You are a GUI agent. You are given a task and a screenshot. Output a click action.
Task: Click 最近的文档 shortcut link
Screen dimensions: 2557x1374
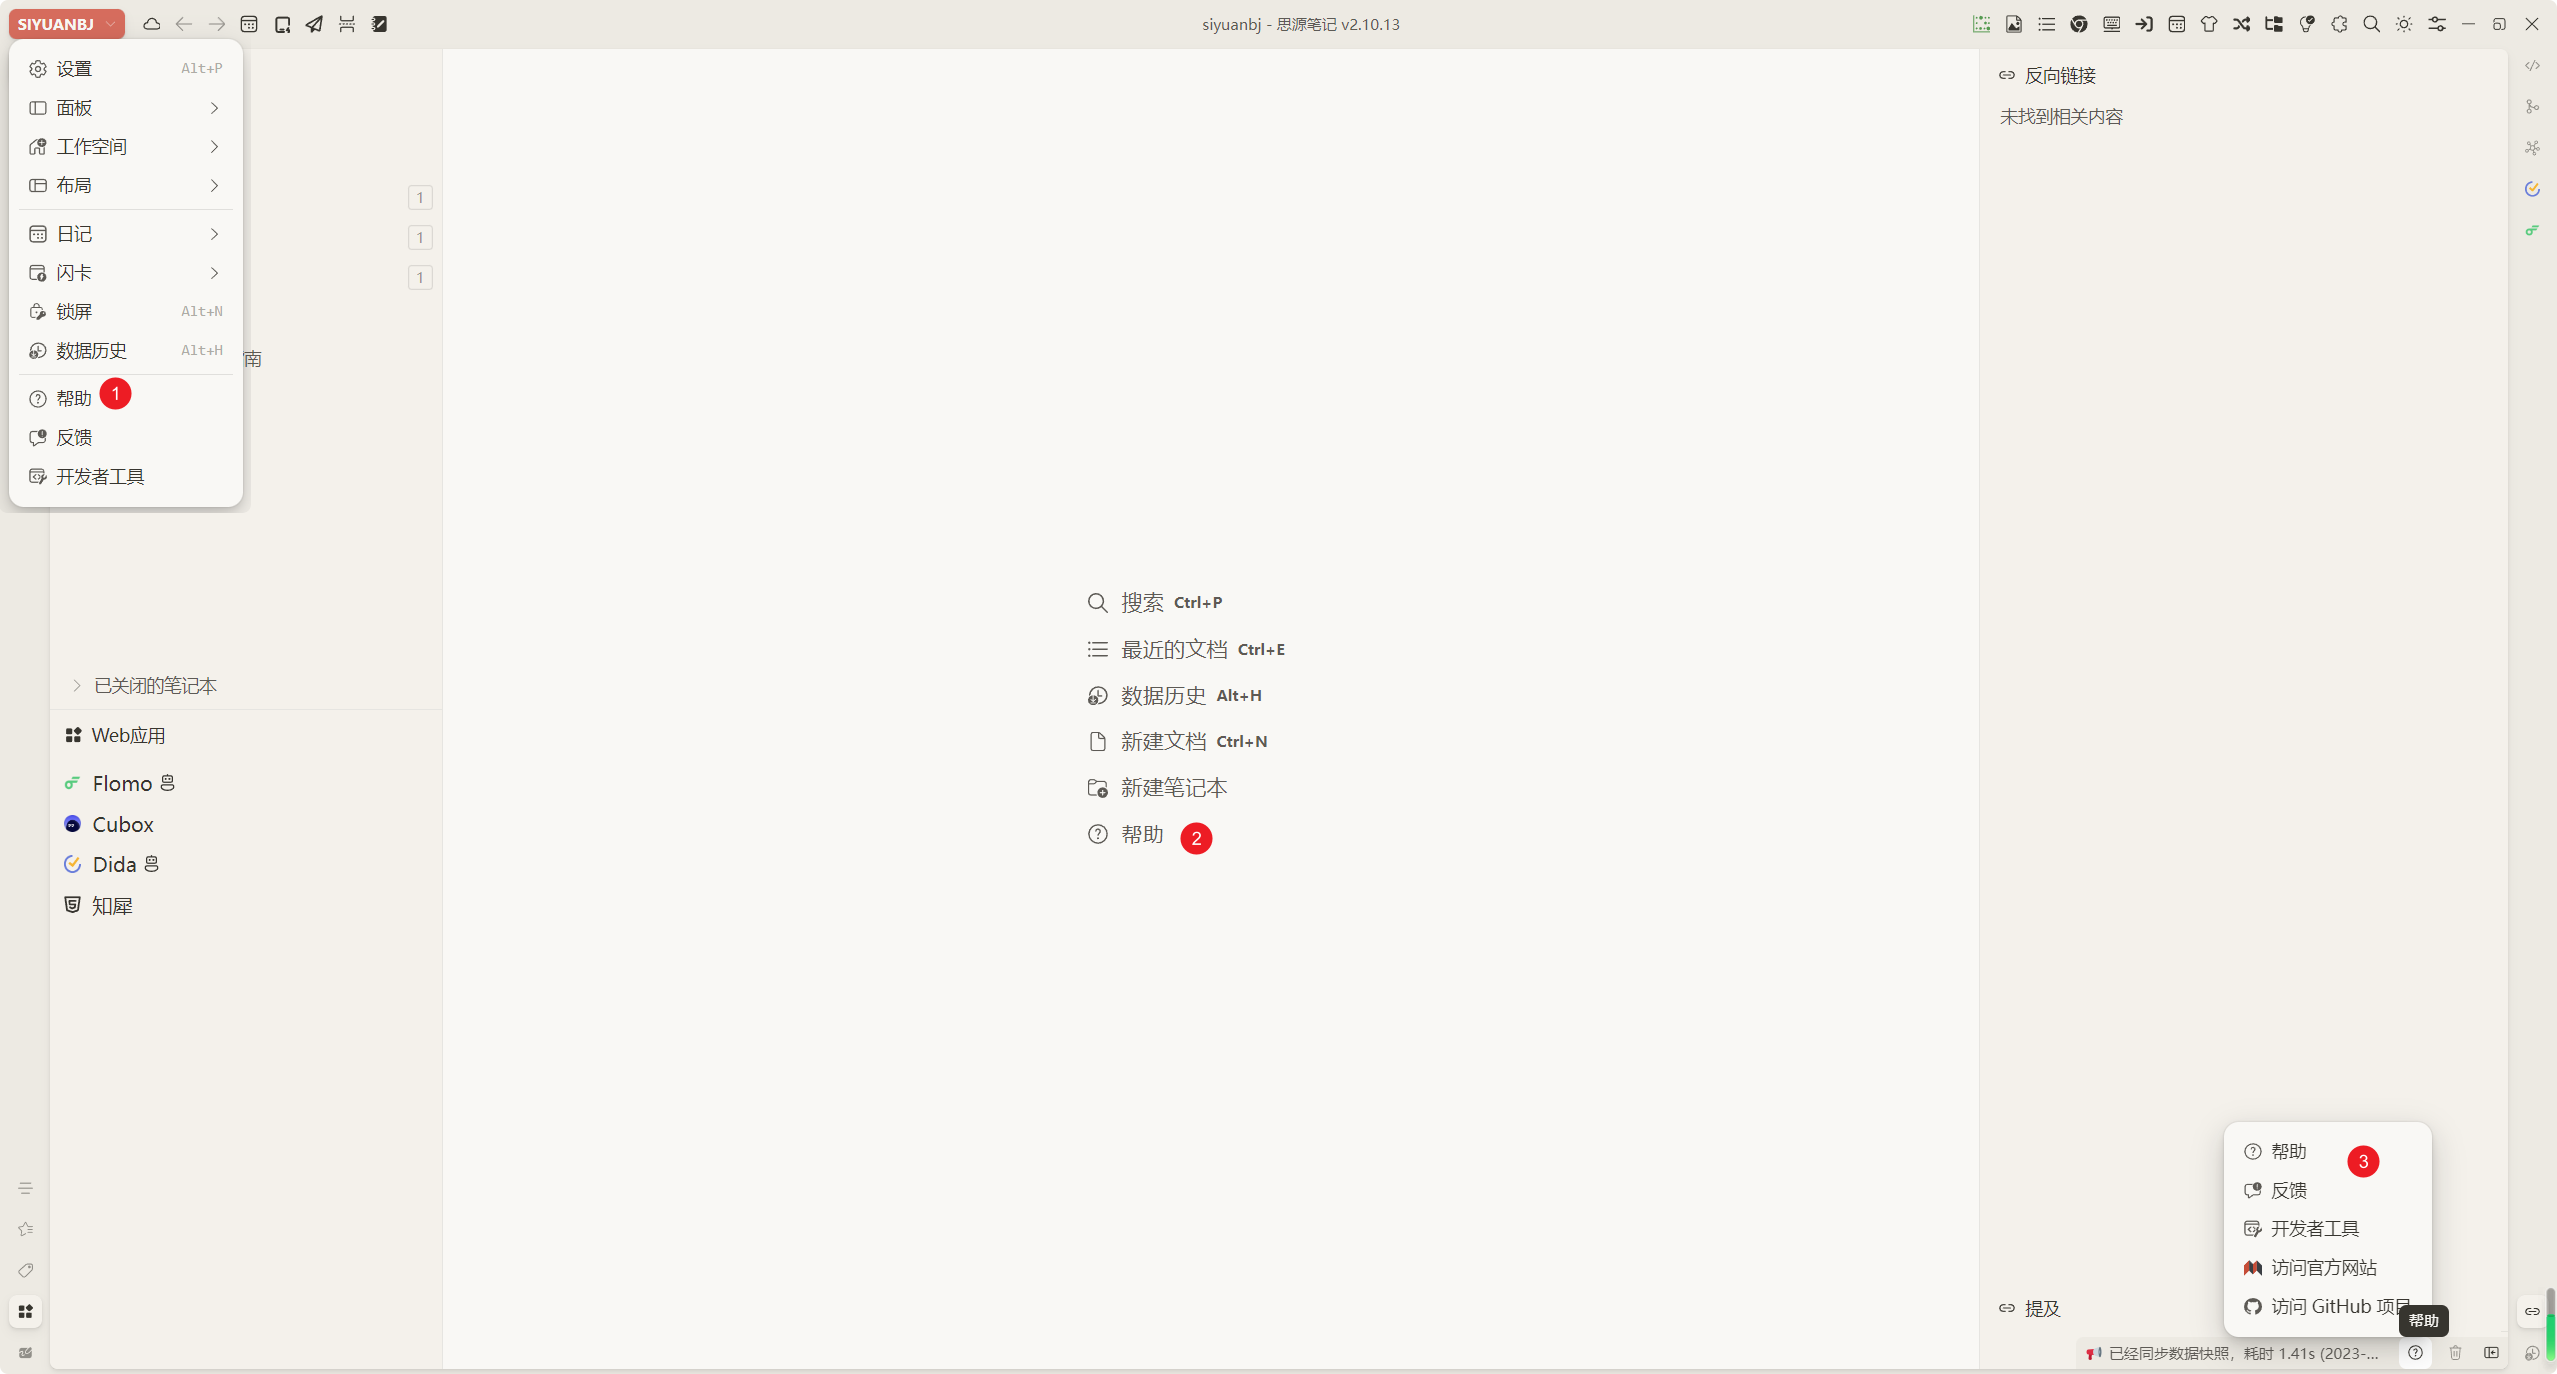click(x=1173, y=650)
